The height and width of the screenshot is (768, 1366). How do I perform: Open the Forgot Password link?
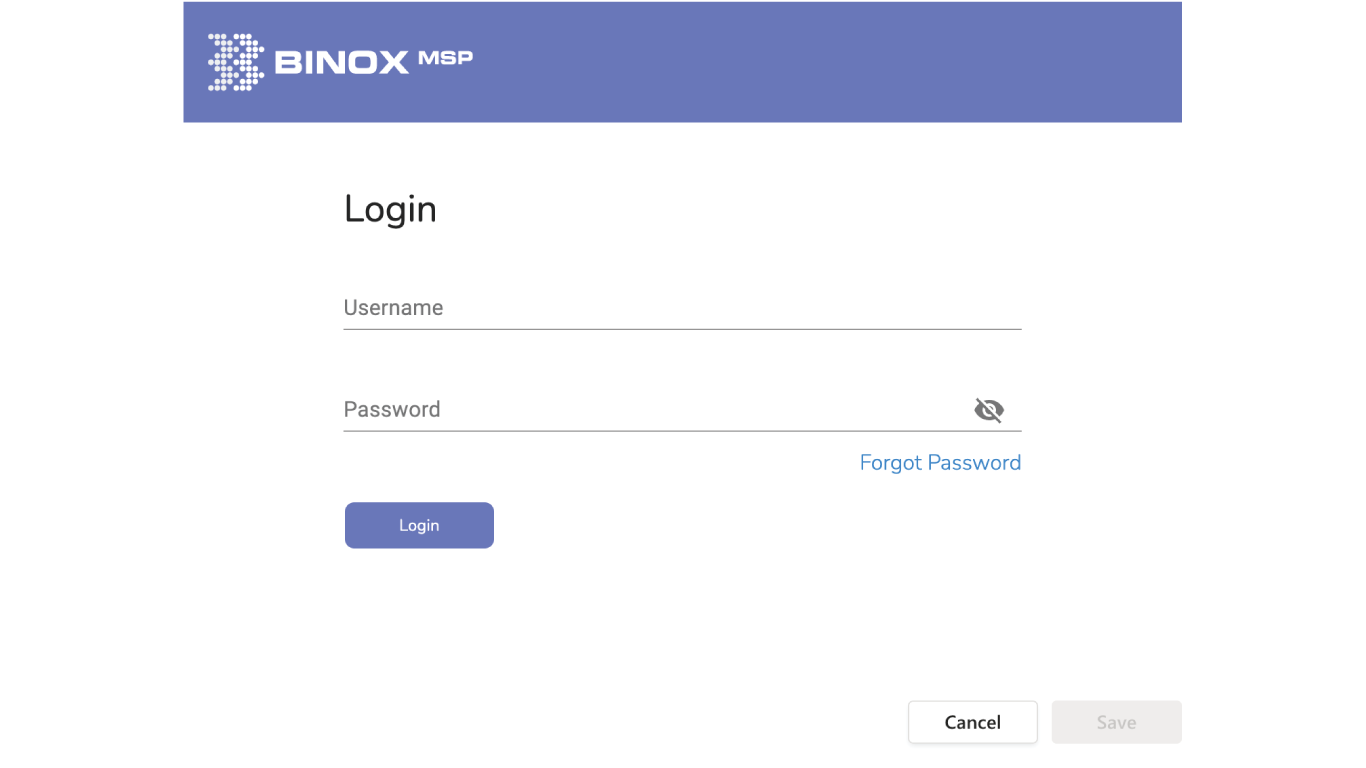pyautogui.click(x=940, y=463)
